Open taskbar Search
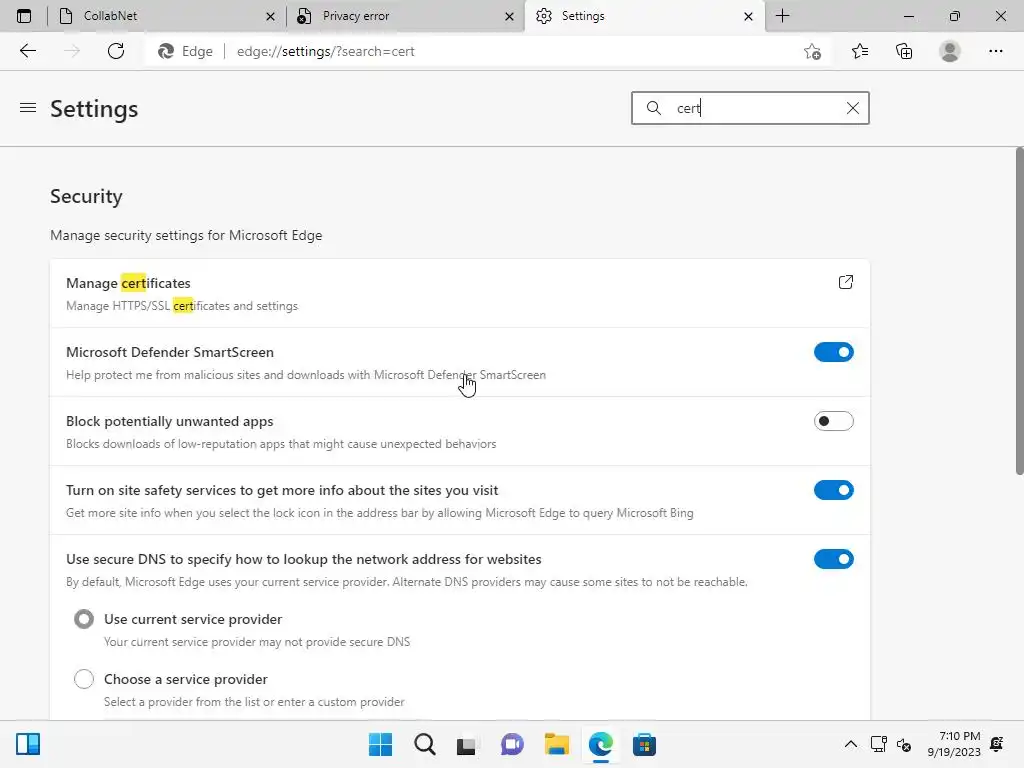This screenshot has width=1024, height=768. [424, 744]
